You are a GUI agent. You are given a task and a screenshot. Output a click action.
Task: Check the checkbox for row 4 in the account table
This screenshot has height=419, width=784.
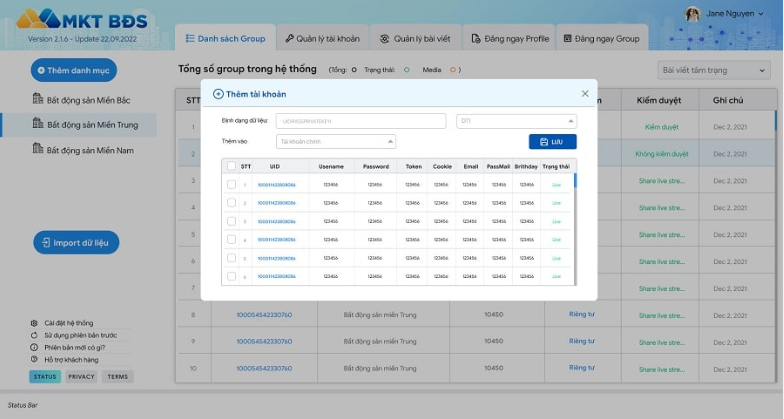232,239
